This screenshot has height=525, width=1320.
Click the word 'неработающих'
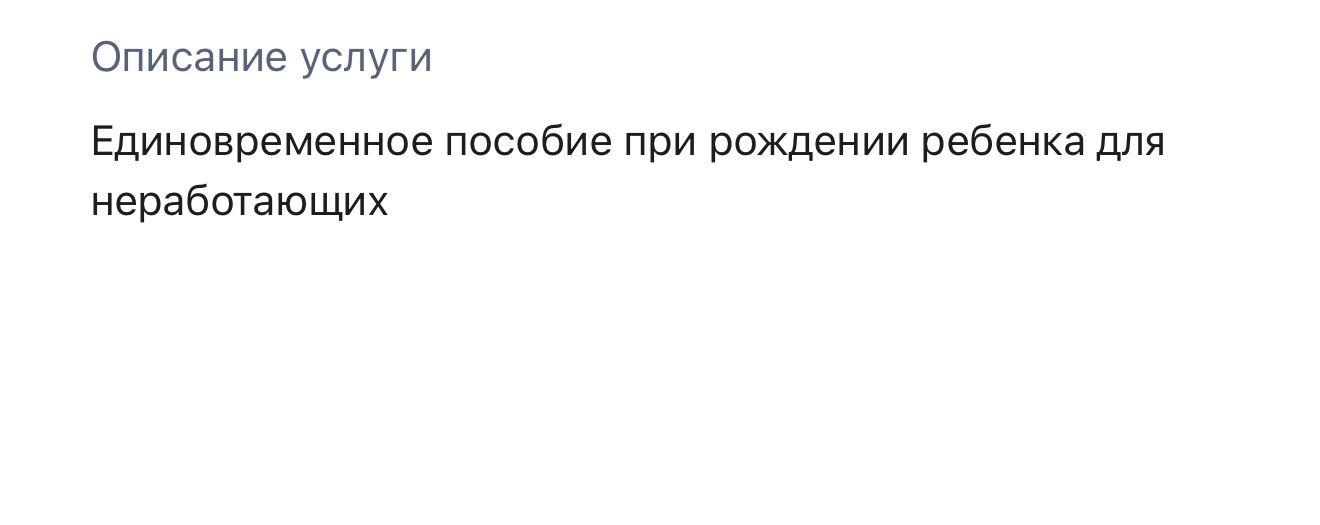click(x=239, y=203)
